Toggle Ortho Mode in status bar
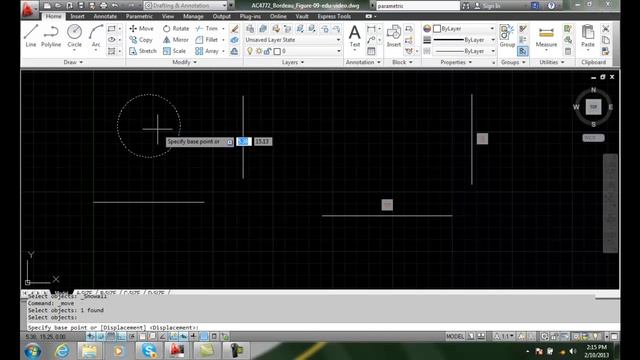The height and width of the screenshot is (360, 640). [121, 337]
